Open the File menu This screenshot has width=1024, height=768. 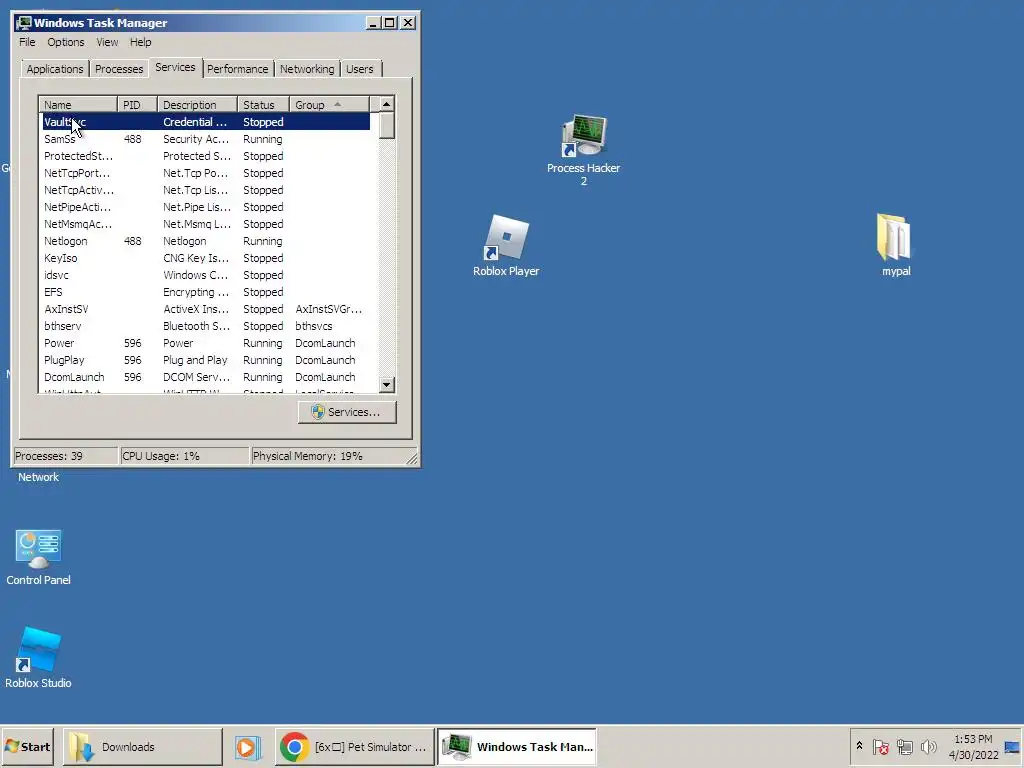(x=27, y=42)
